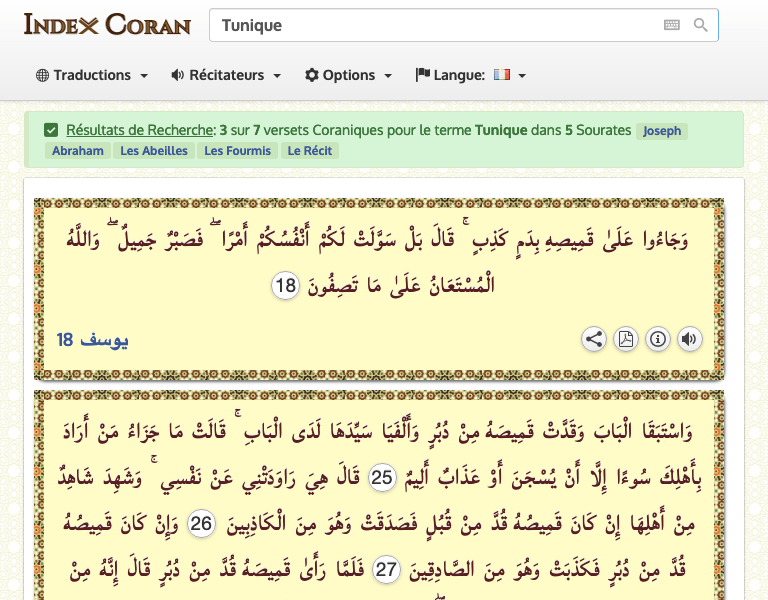Open the Langue French flag dropdown

pos(509,75)
